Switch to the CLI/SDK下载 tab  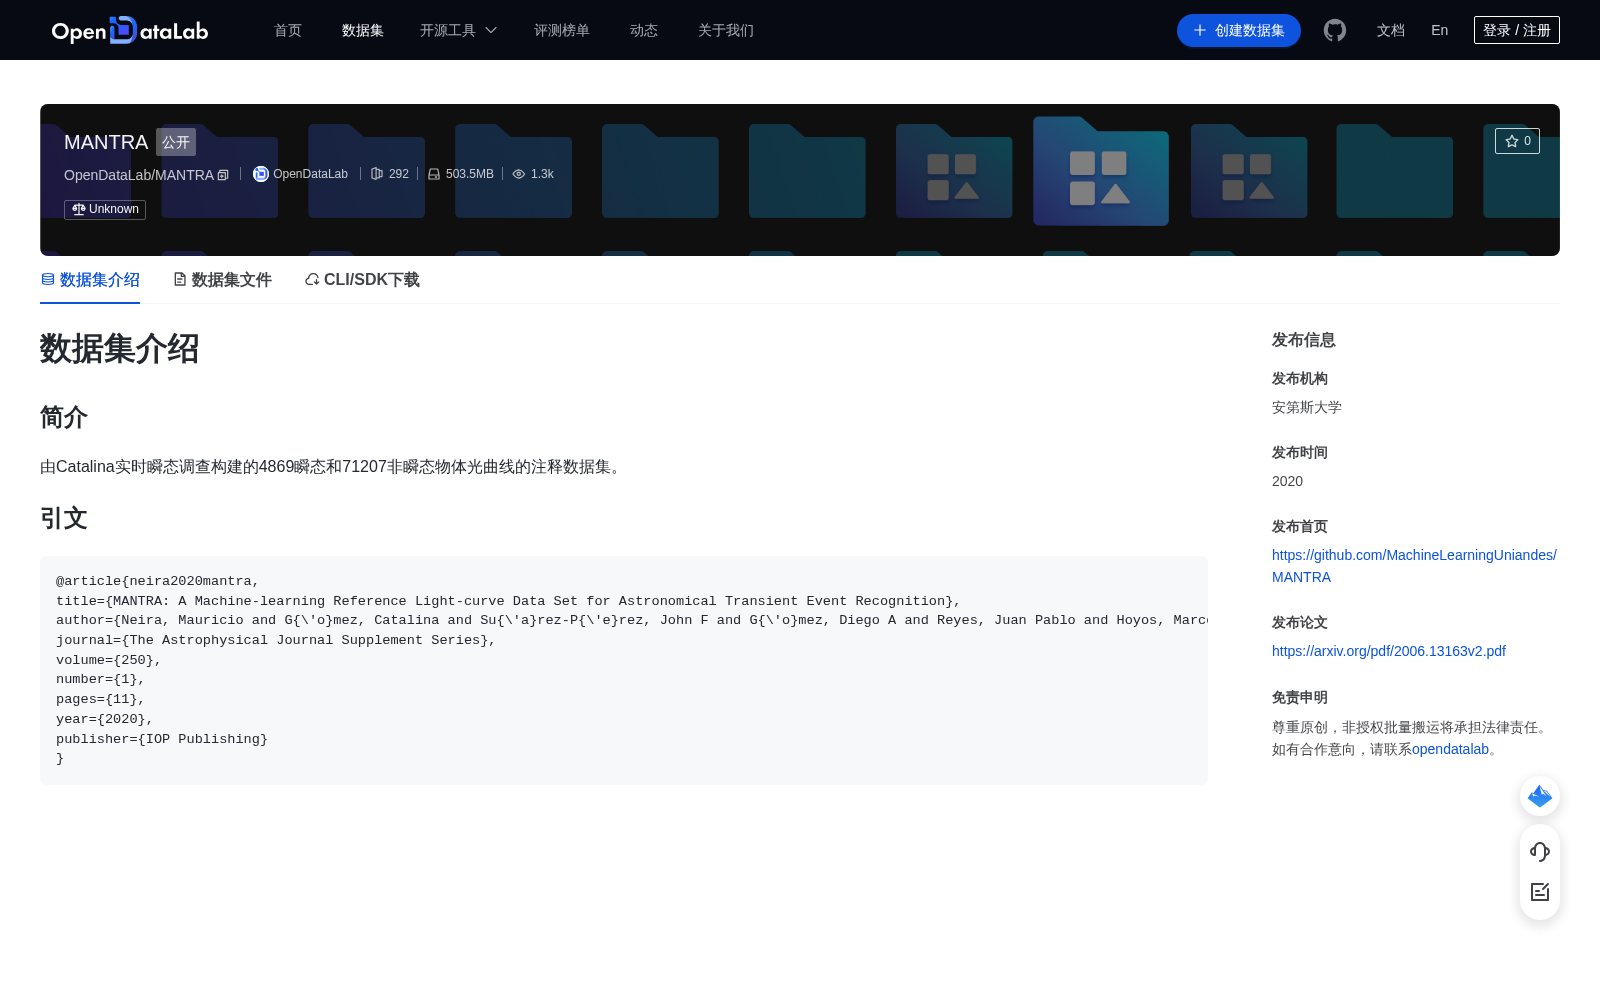pos(362,280)
